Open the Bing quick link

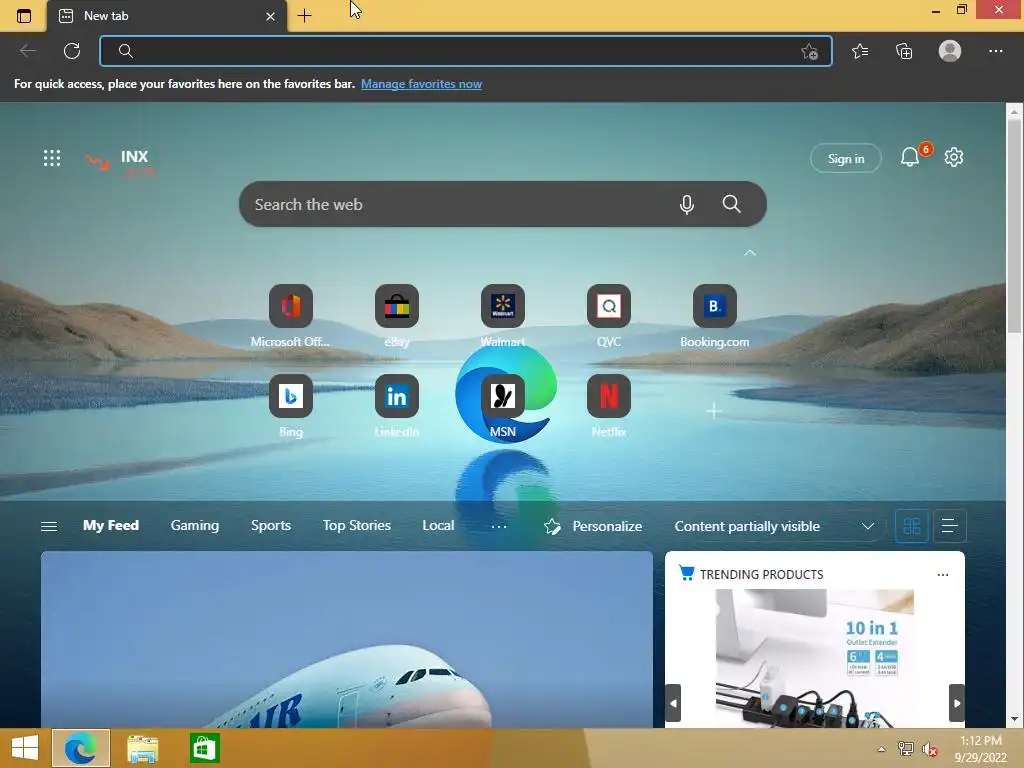tap(291, 406)
